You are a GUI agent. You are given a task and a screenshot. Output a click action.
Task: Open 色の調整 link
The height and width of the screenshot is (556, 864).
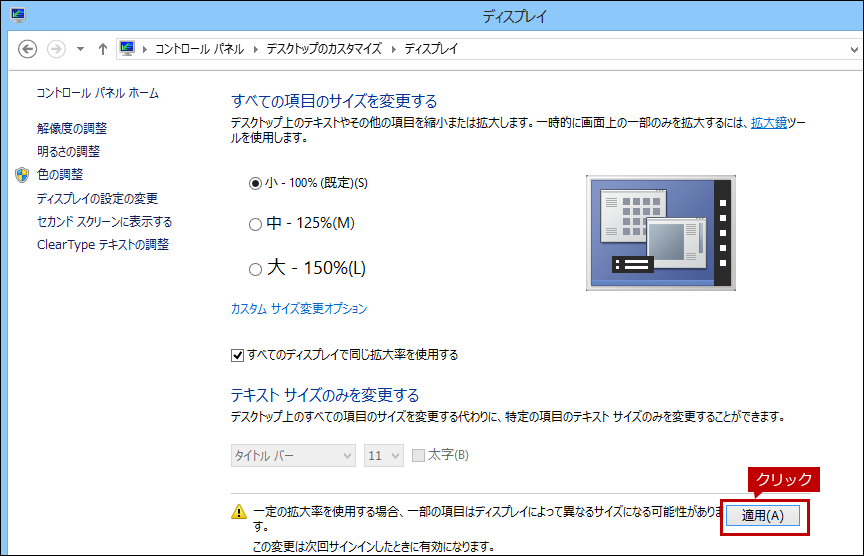click(x=60, y=175)
